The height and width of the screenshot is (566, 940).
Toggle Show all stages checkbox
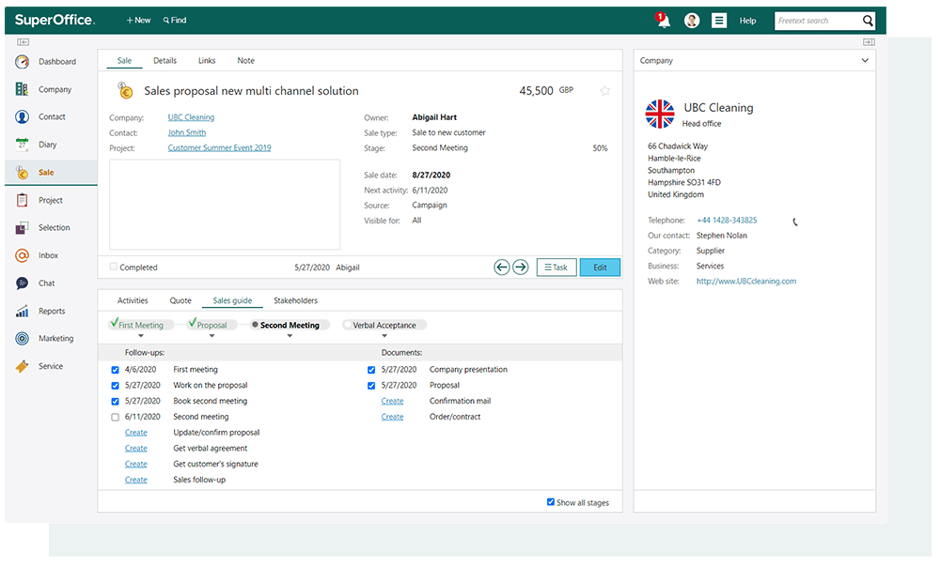coord(550,502)
